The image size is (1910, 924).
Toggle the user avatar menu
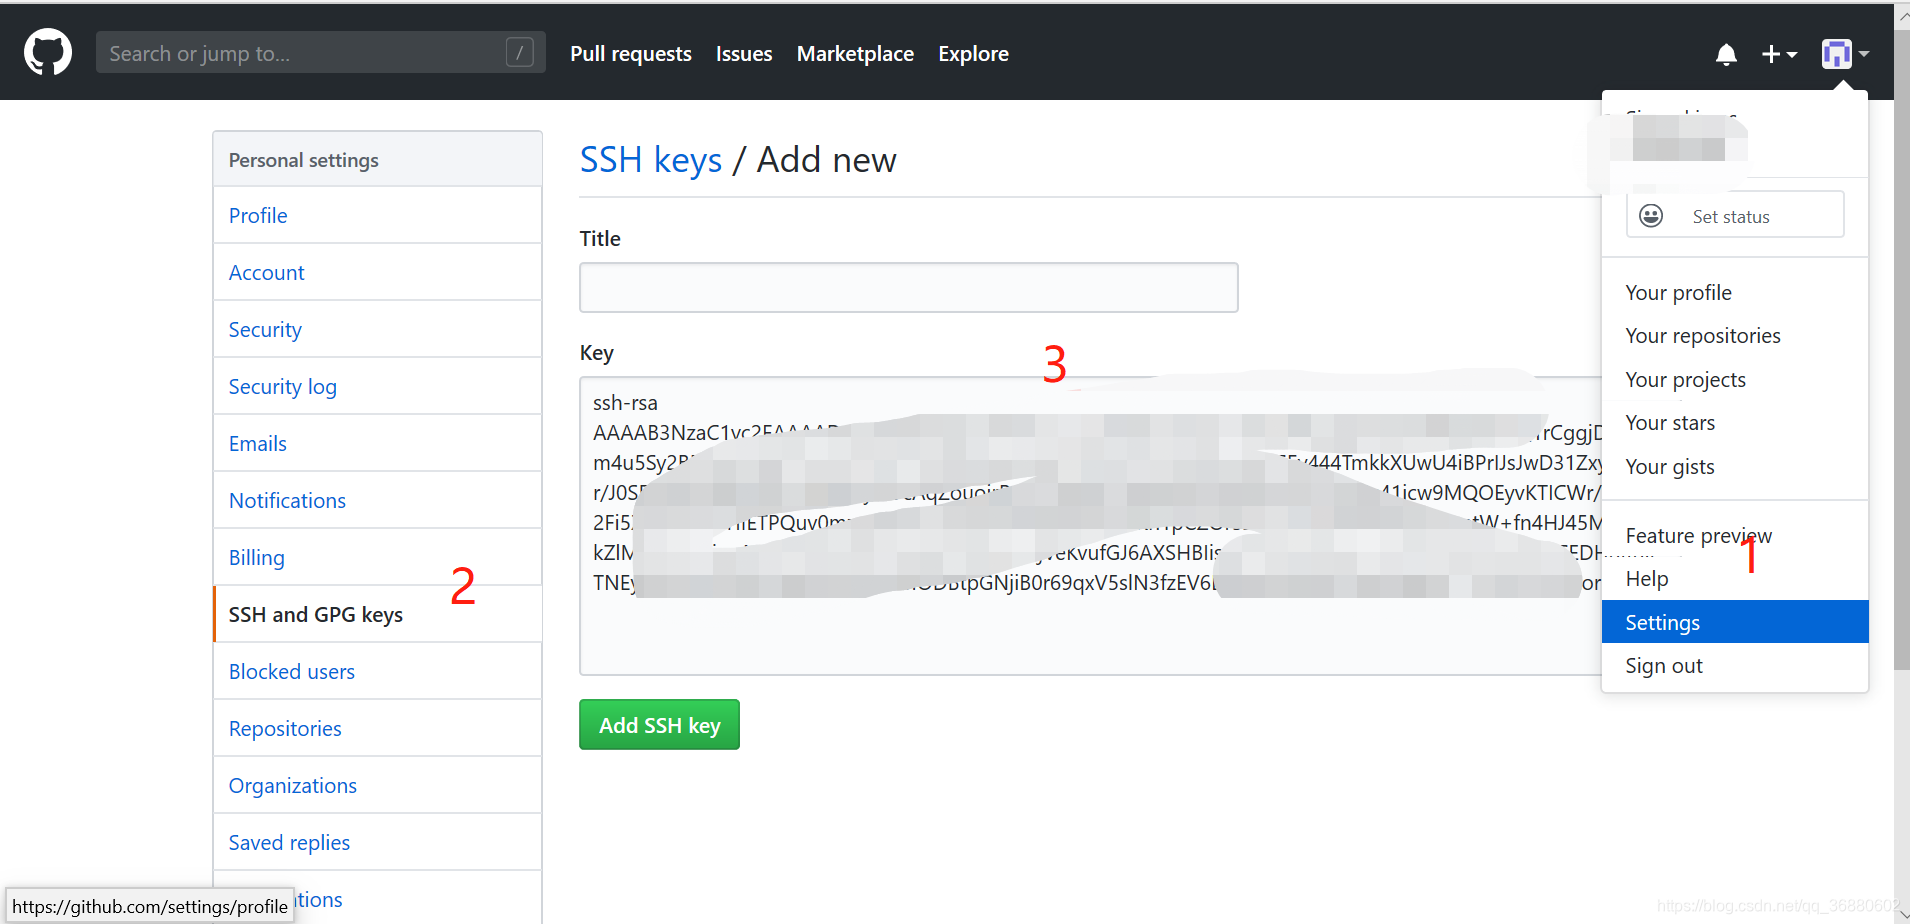(1845, 54)
